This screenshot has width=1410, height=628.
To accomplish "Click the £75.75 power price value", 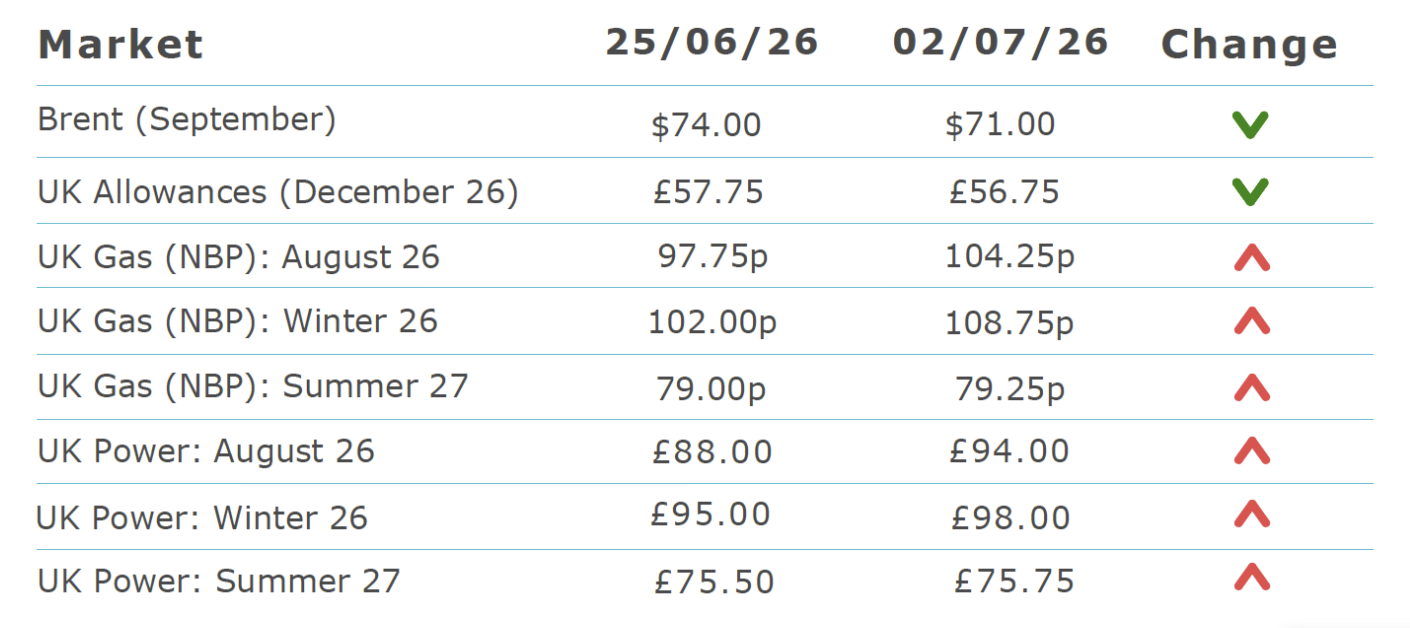I will pos(1014,581).
